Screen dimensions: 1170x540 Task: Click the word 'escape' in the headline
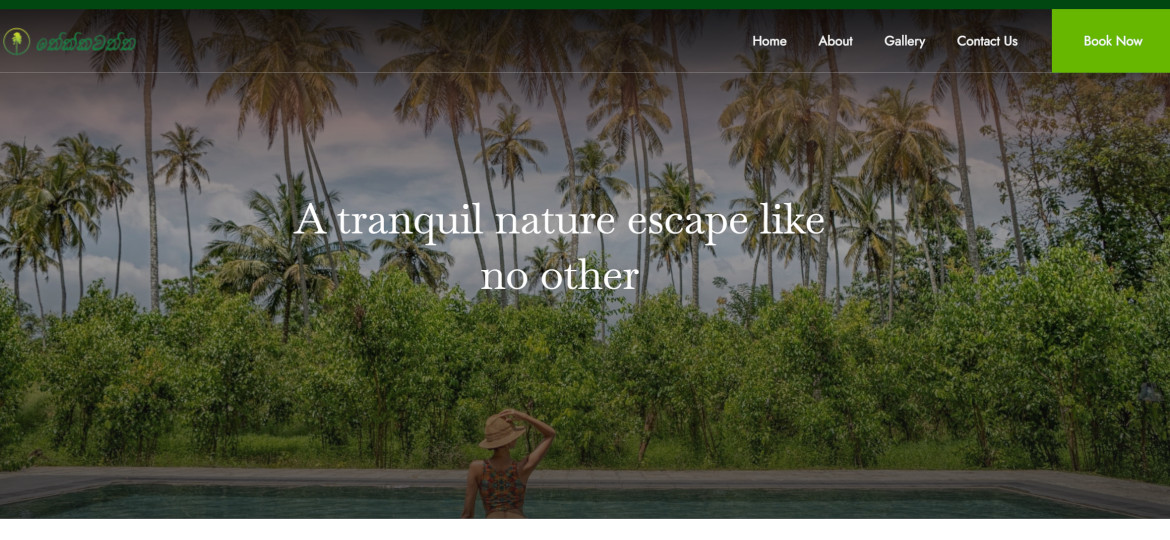coord(687,224)
